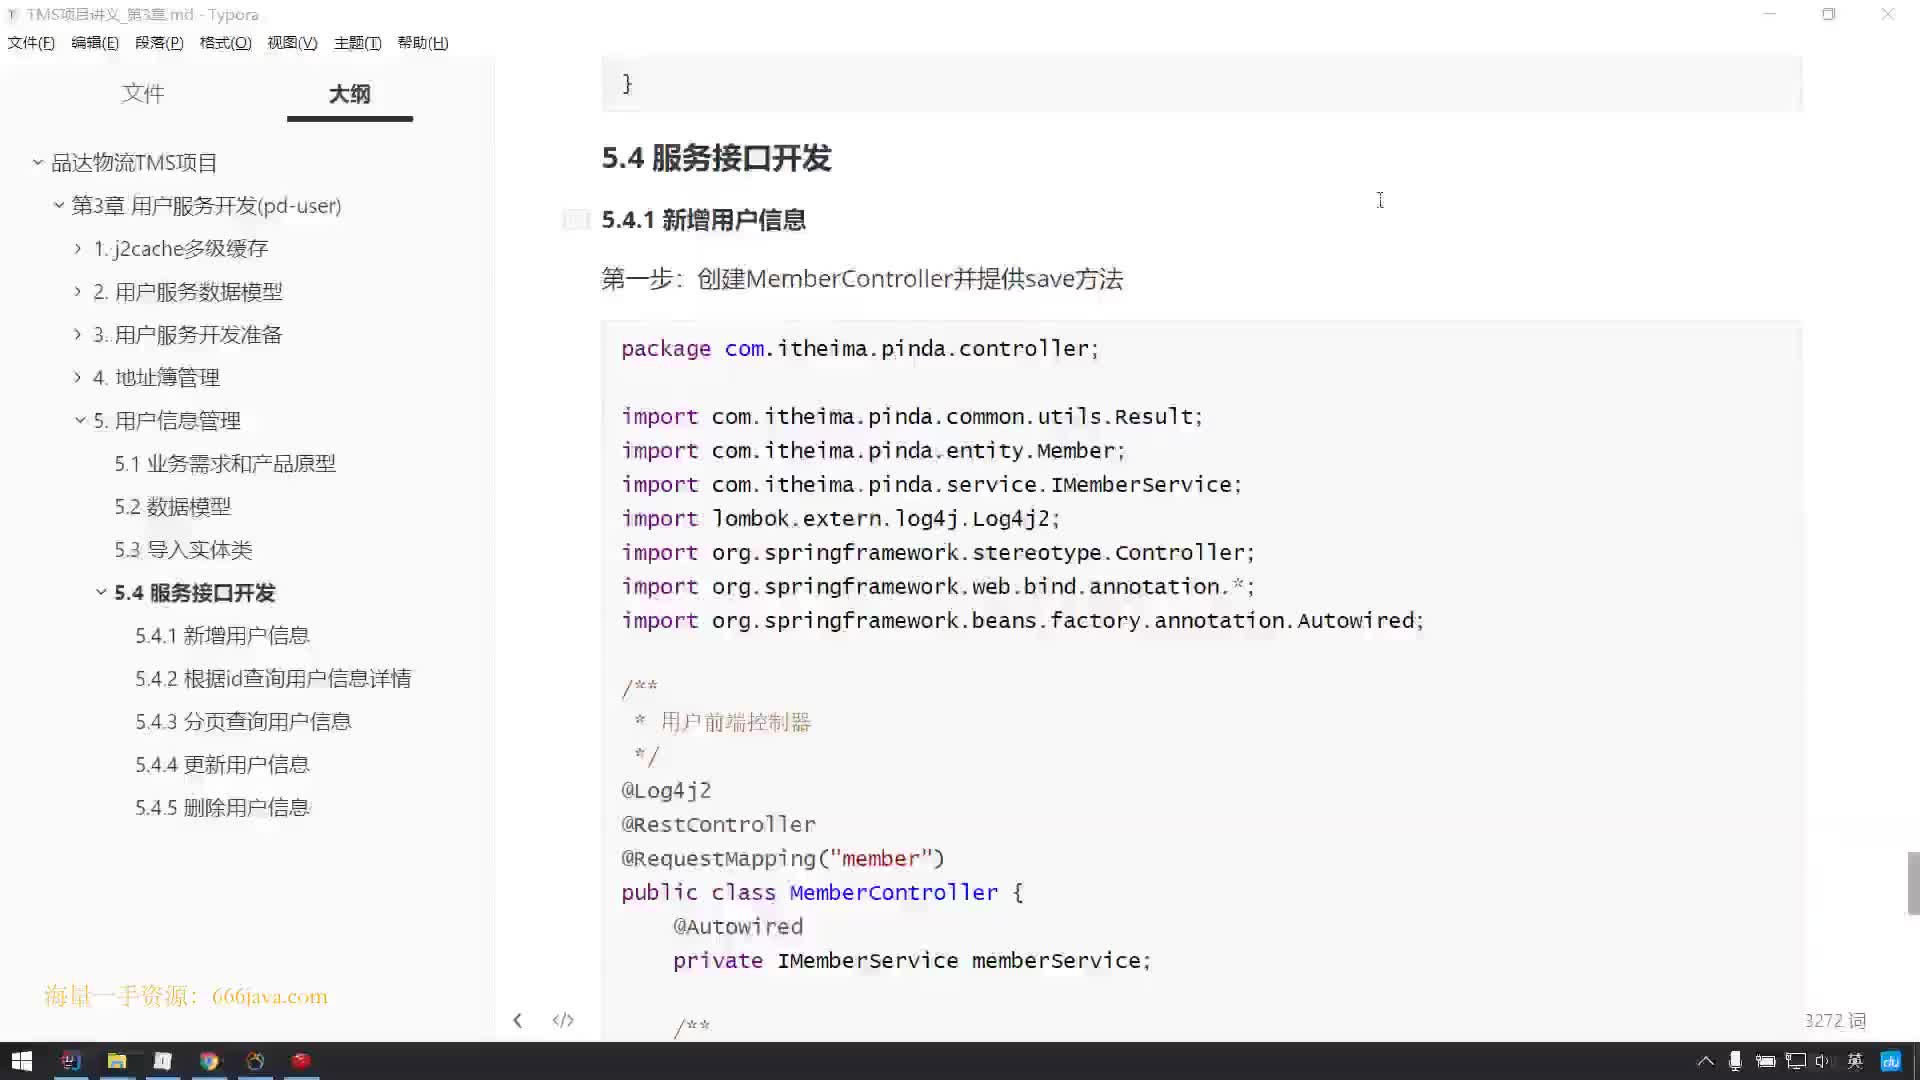Show hidden system tray icons
The image size is (1920, 1080).
pos(1705,1061)
